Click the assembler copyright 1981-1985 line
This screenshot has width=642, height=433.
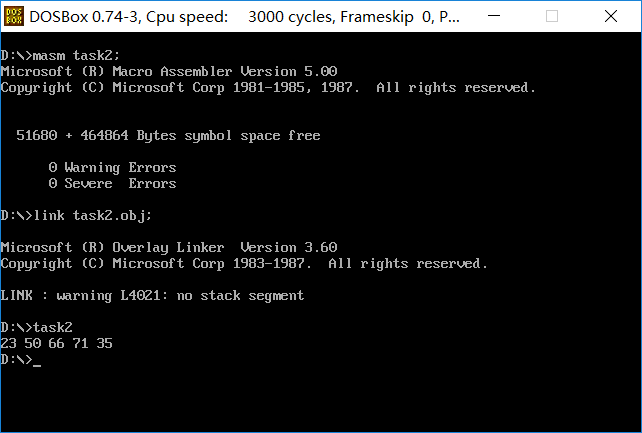pyautogui.click(x=268, y=88)
